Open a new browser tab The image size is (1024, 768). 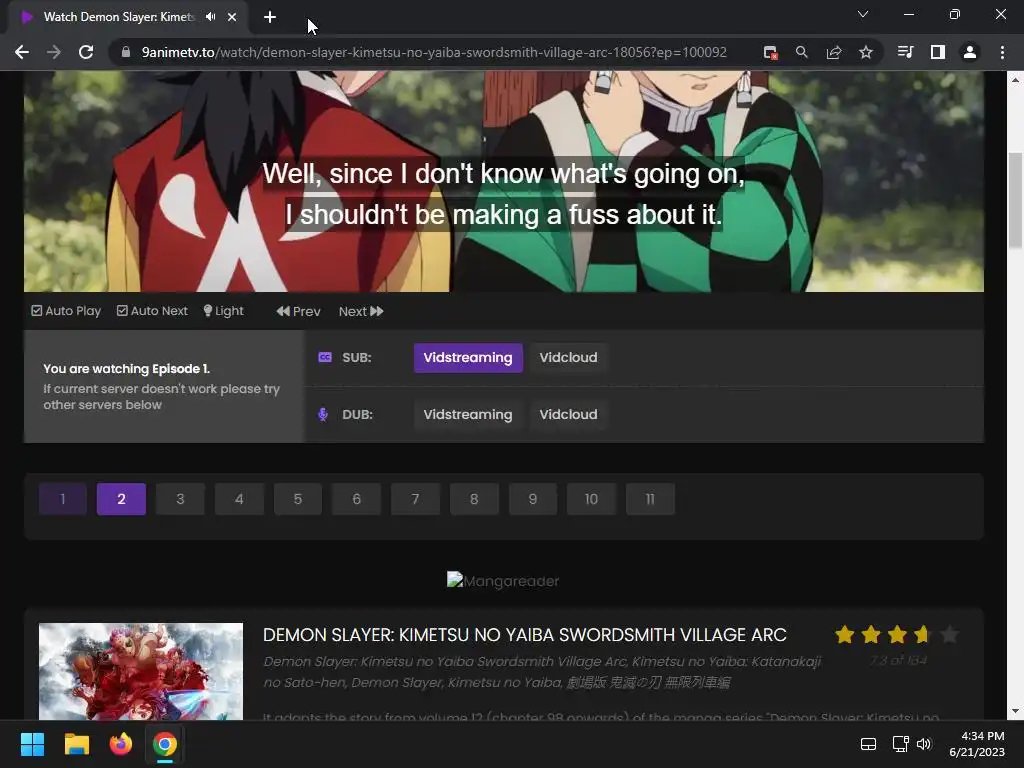tap(270, 17)
